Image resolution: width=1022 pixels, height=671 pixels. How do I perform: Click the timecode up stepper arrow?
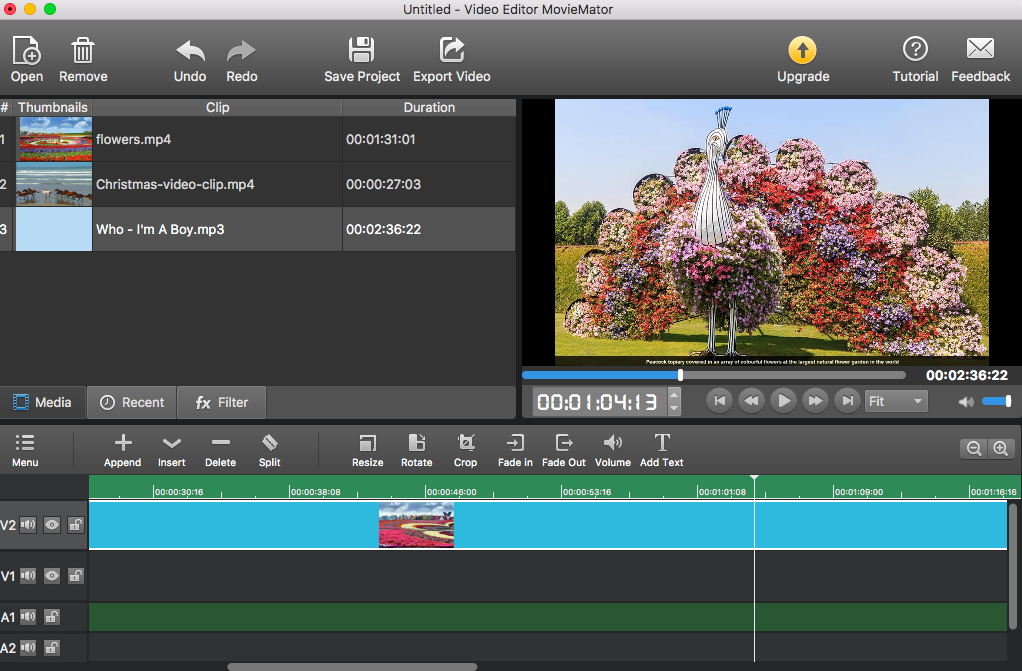click(x=672, y=396)
